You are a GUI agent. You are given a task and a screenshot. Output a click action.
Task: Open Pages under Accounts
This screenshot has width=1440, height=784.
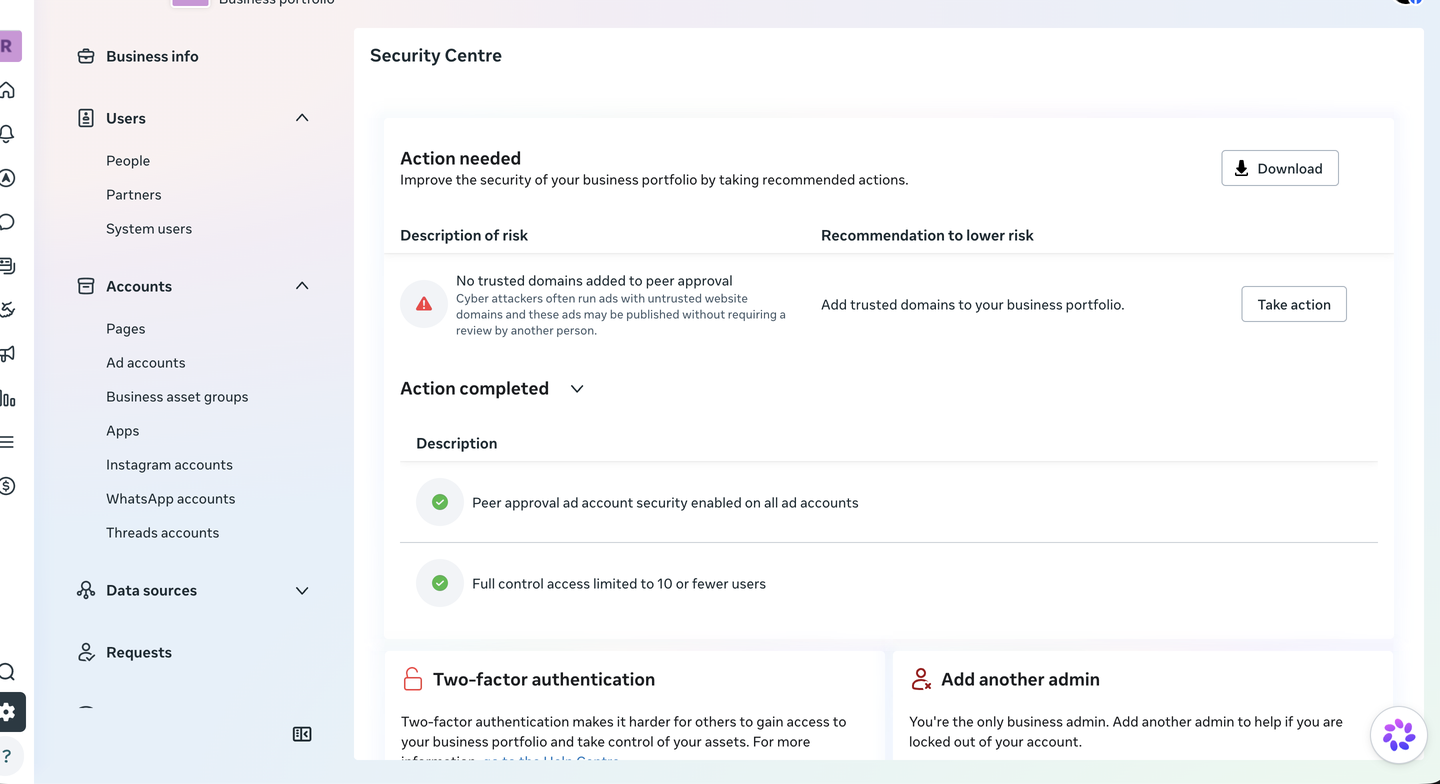(x=126, y=329)
